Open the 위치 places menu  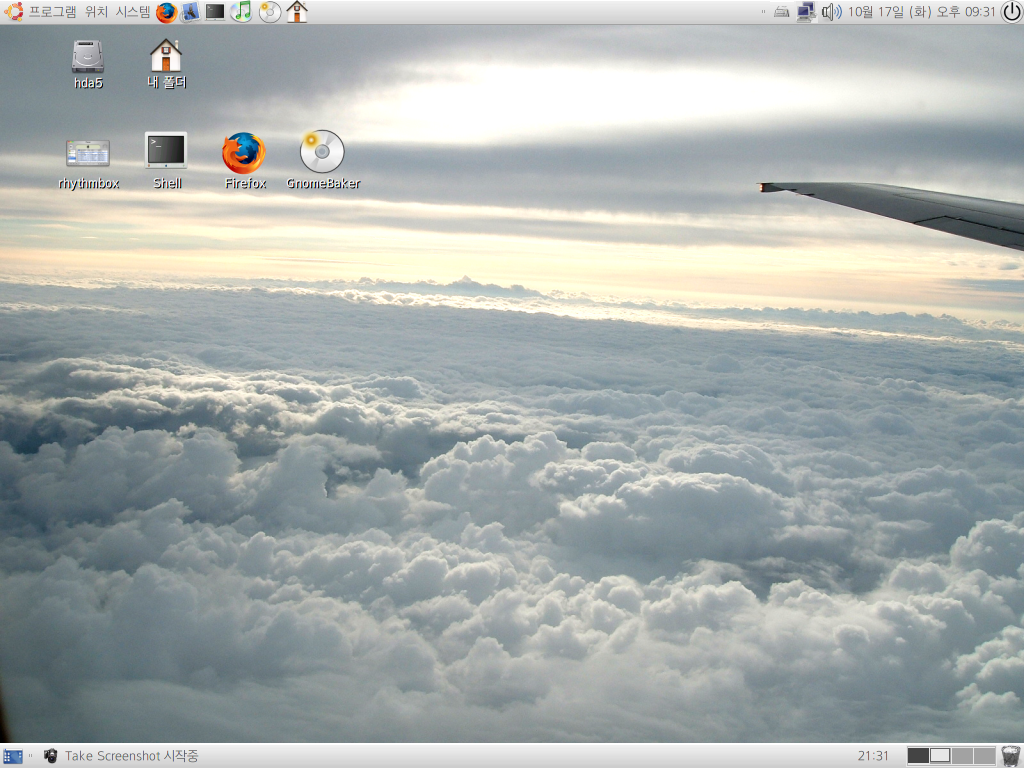(x=97, y=12)
